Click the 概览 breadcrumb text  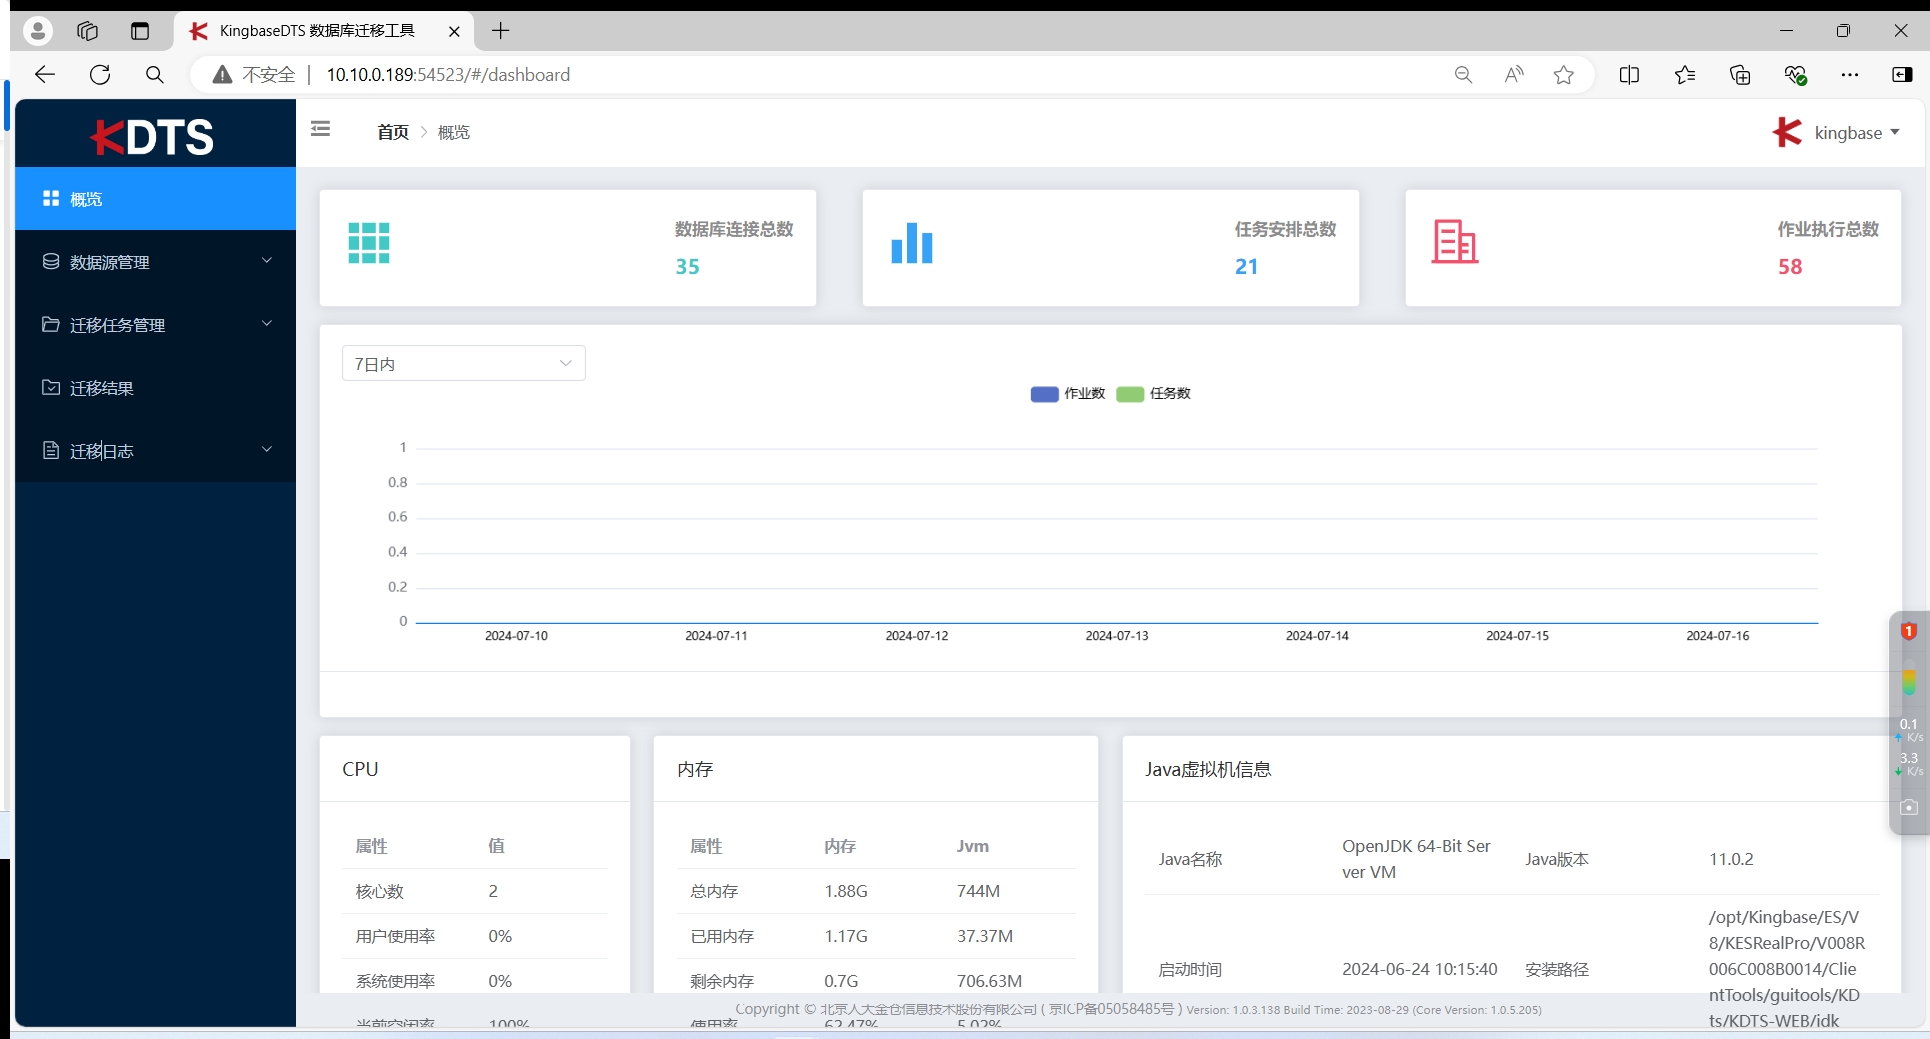(x=453, y=132)
